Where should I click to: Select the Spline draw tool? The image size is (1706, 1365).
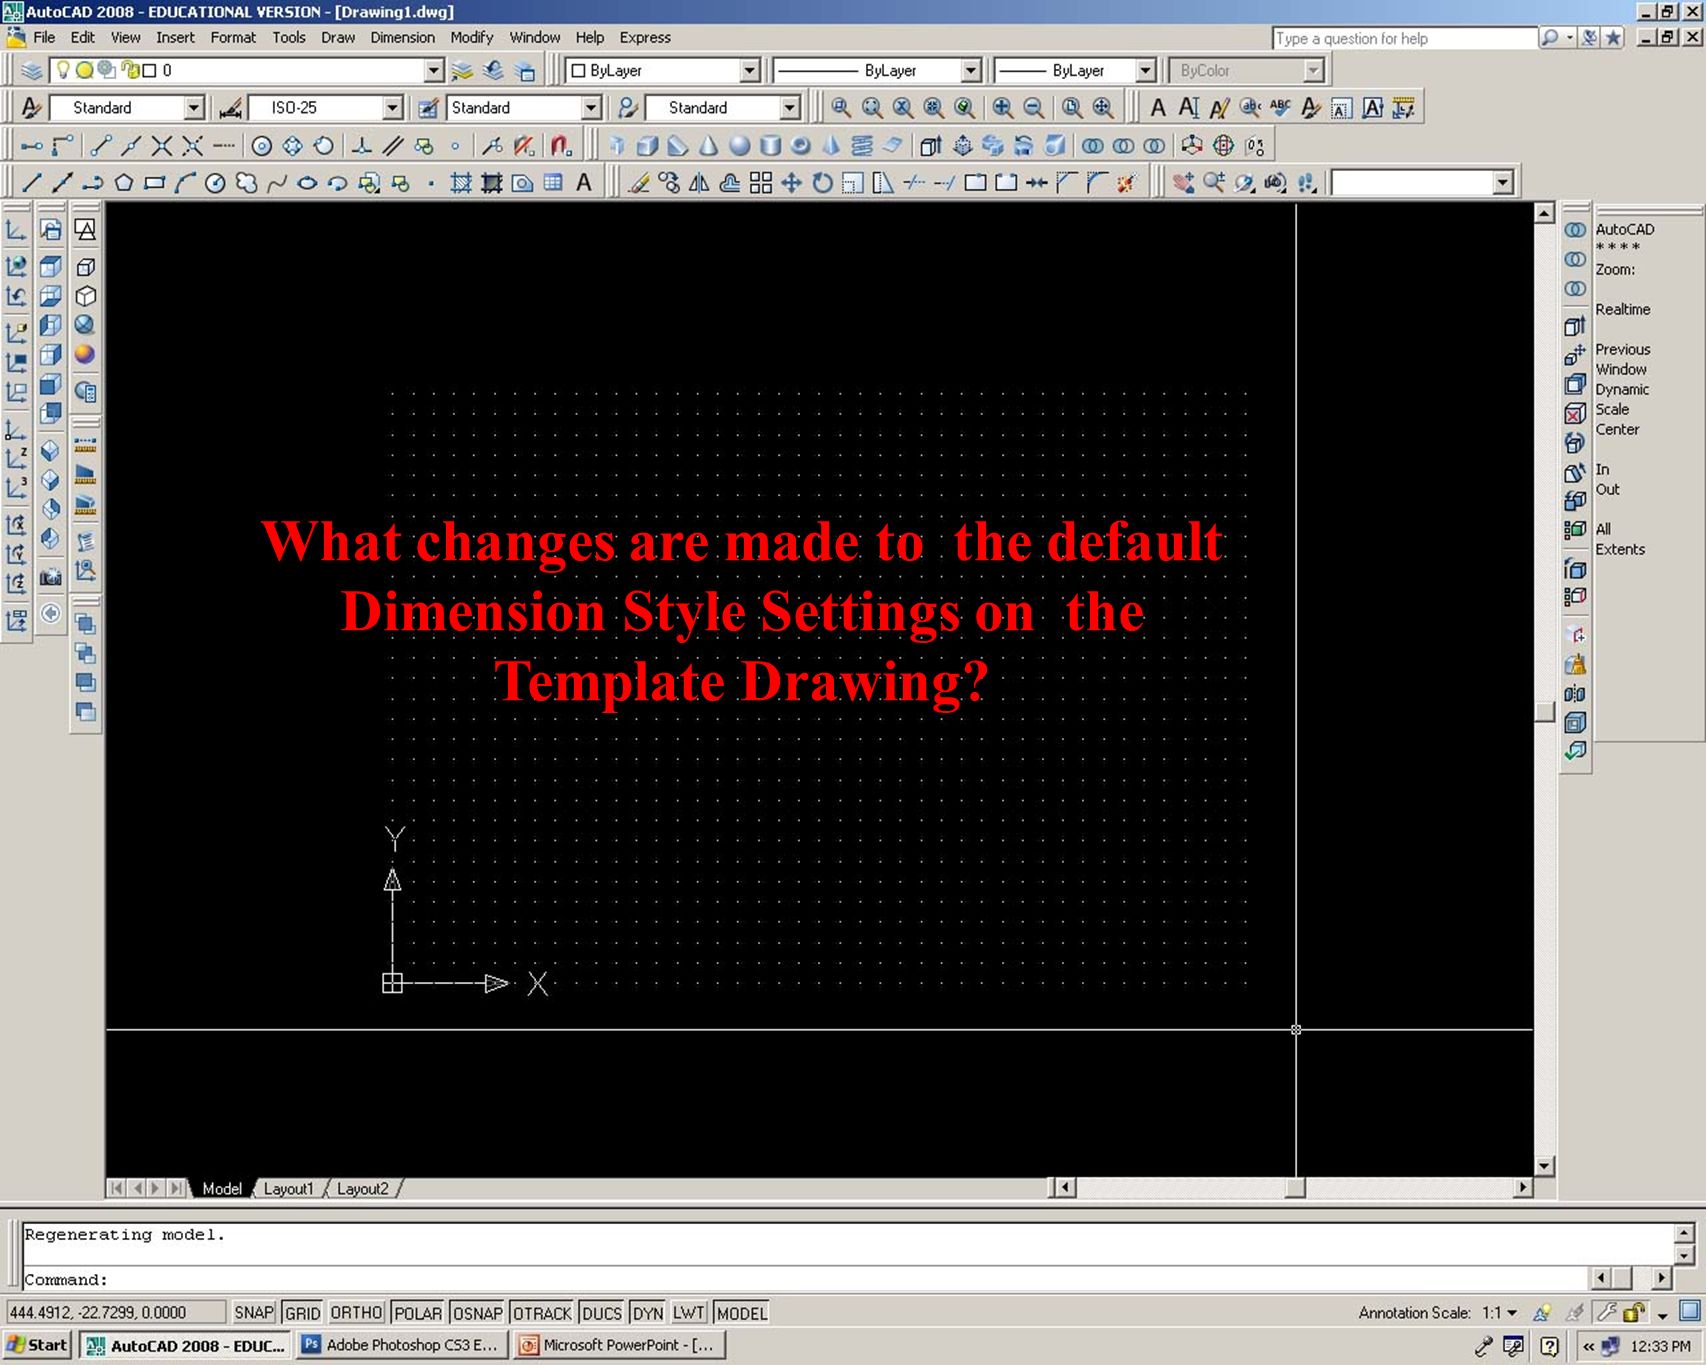[x=277, y=183]
